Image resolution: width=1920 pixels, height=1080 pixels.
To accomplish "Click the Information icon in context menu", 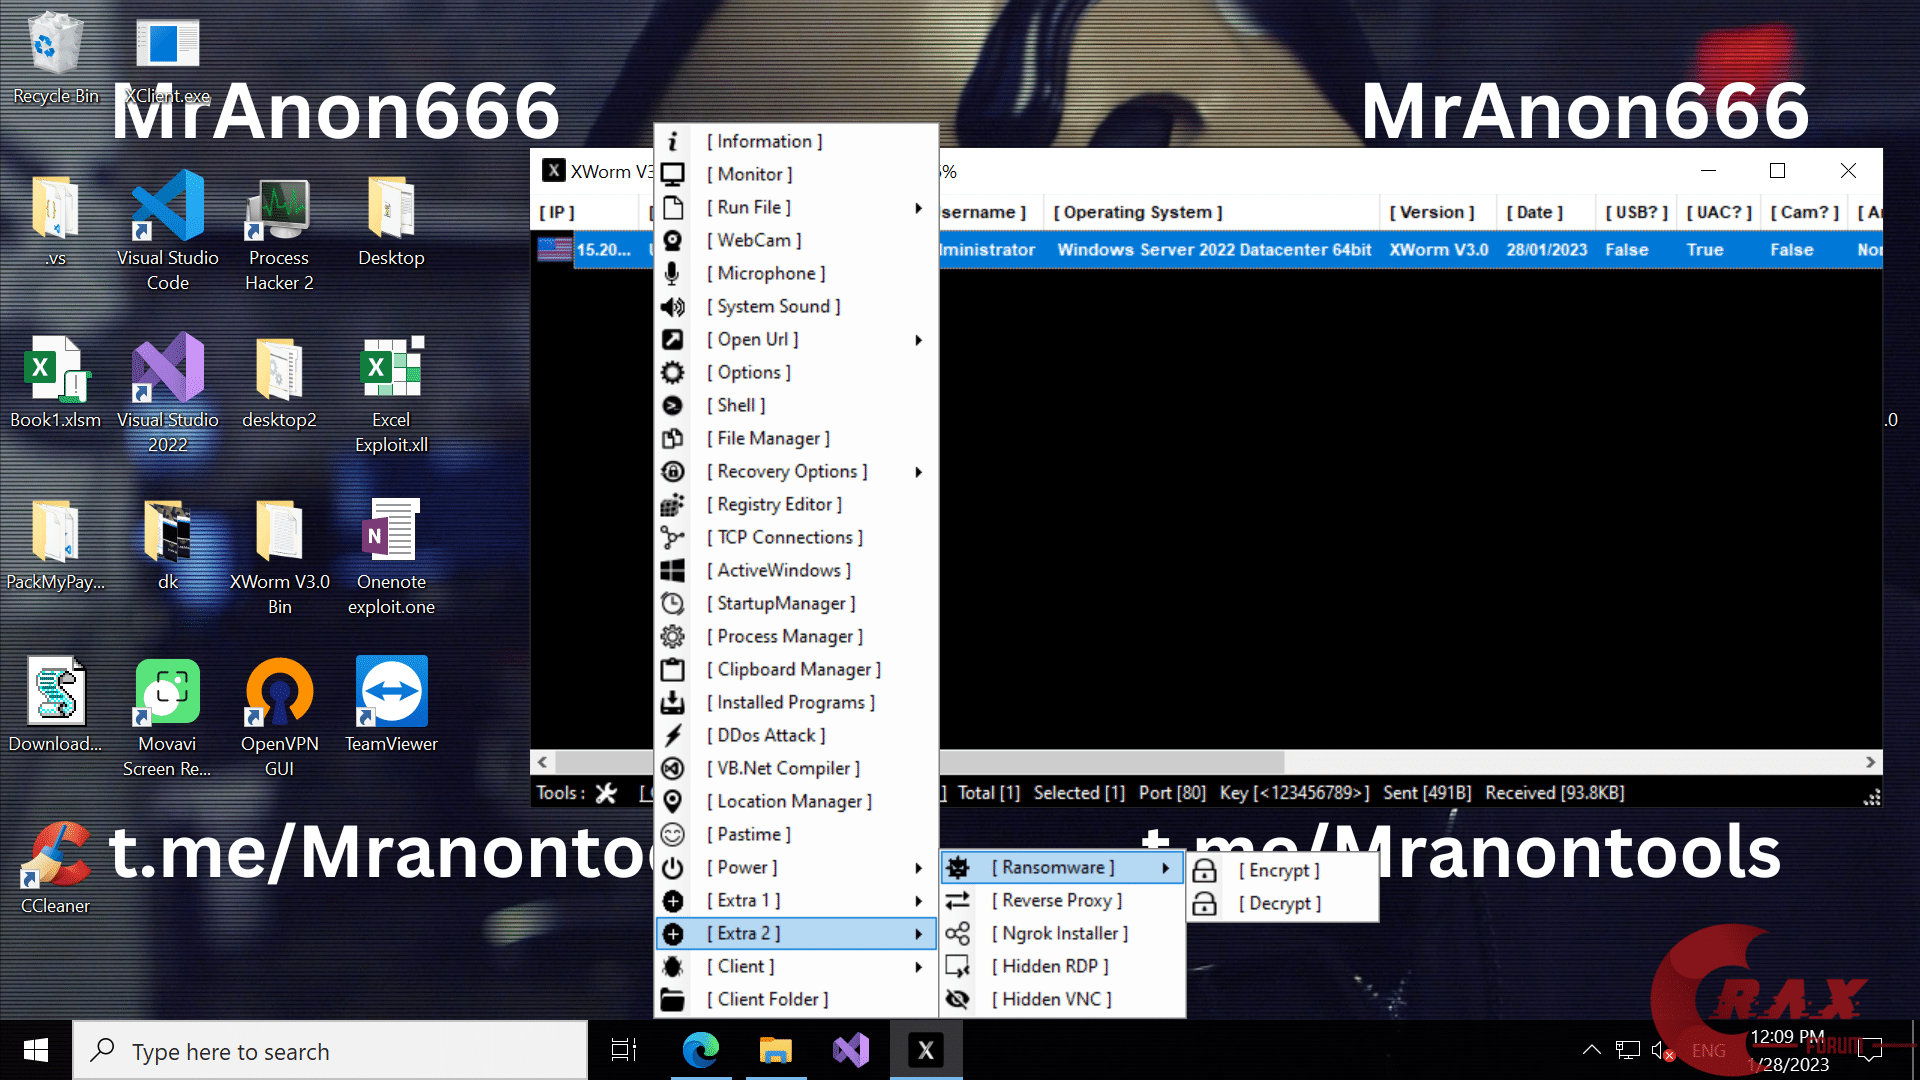I will click(673, 141).
